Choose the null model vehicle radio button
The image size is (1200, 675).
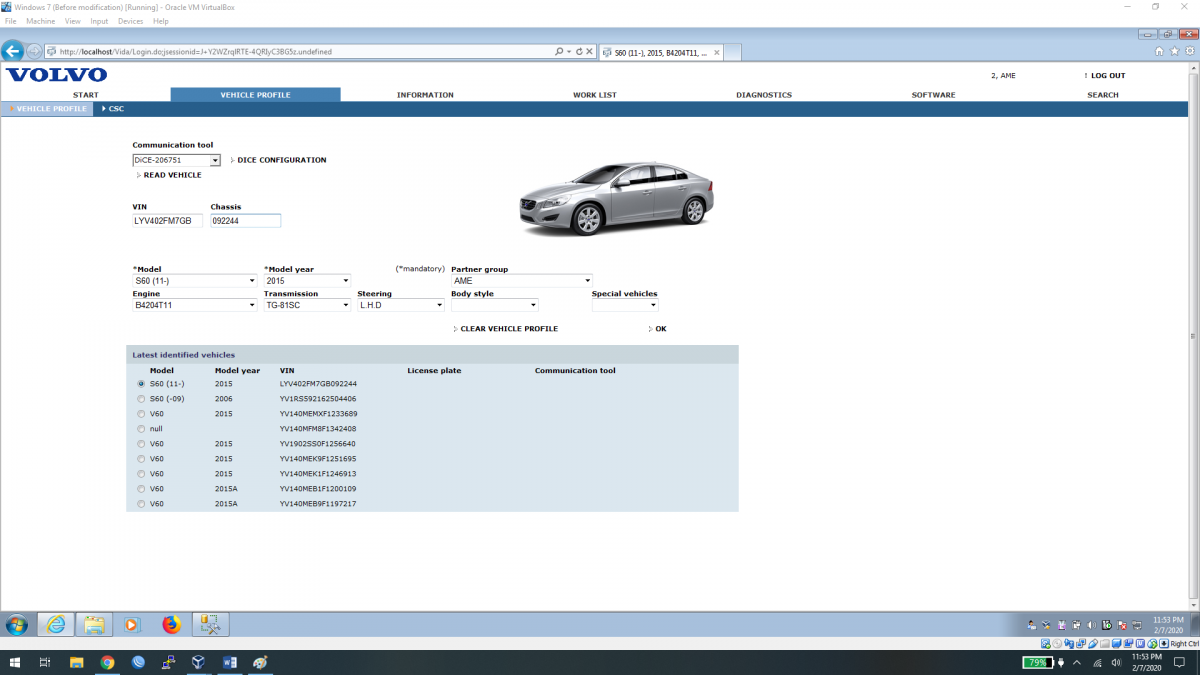coord(141,429)
